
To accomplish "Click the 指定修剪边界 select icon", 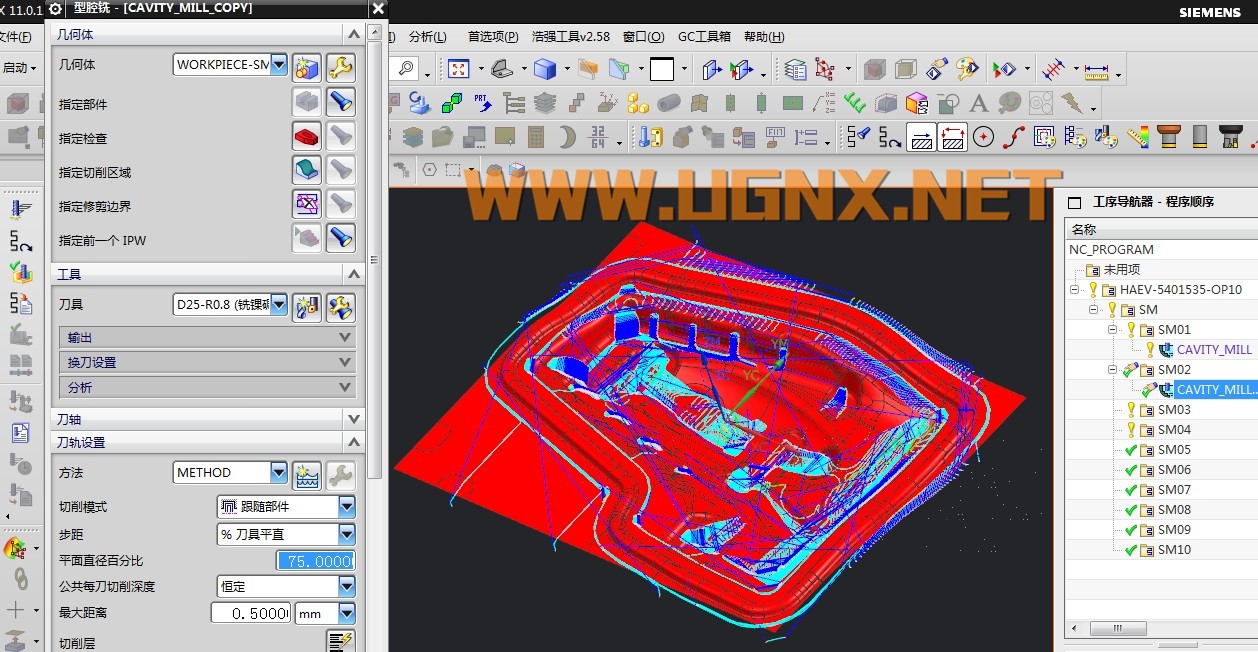I will tap(307, 204).
